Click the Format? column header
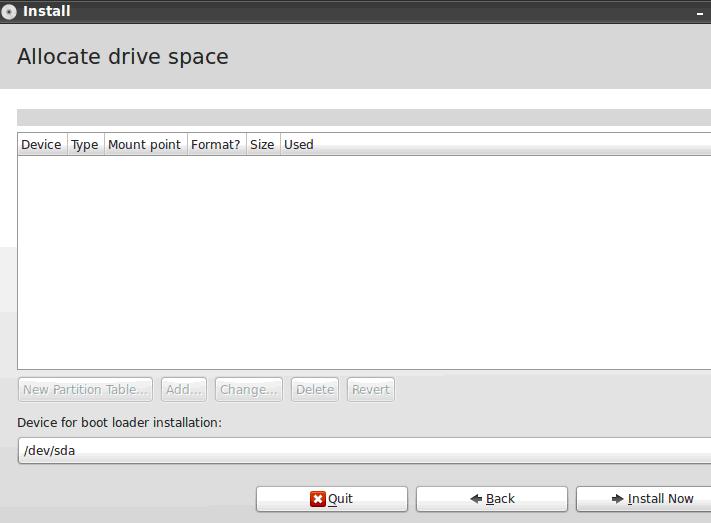 tap(215, 144)
